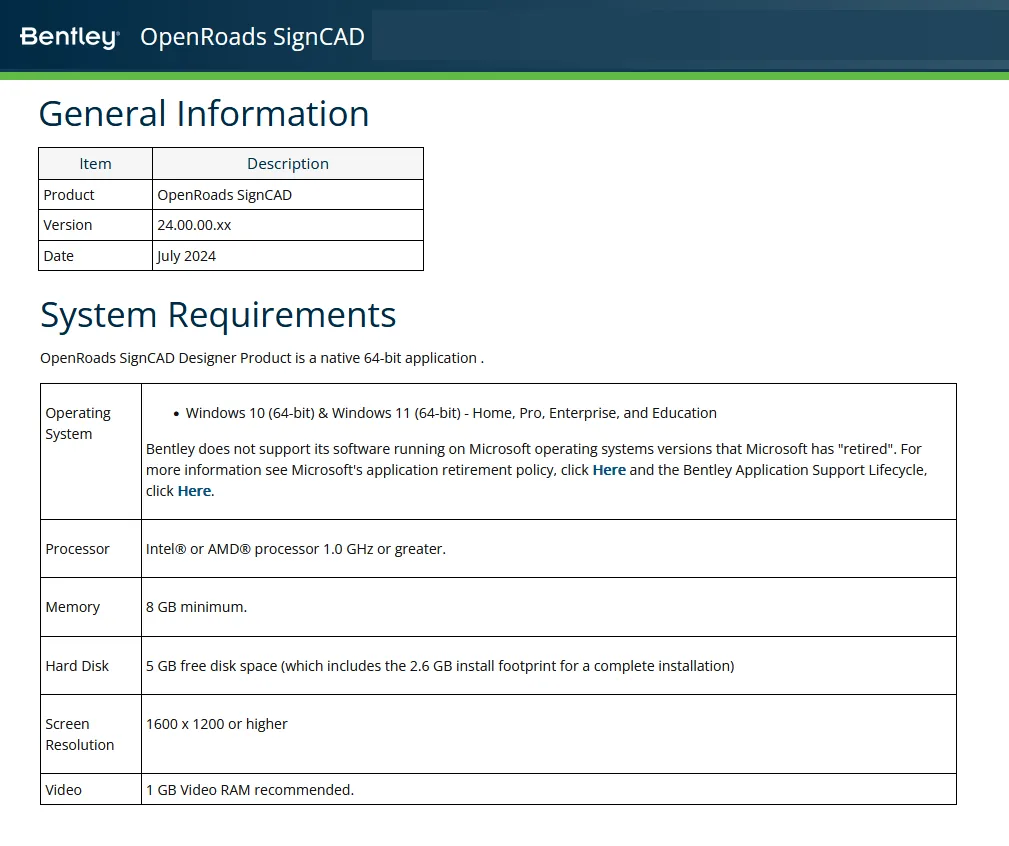The width and height of the screenshot is (1009, 846).
Task: Click the 'Product' table cell
Action: tap(95, 195)
